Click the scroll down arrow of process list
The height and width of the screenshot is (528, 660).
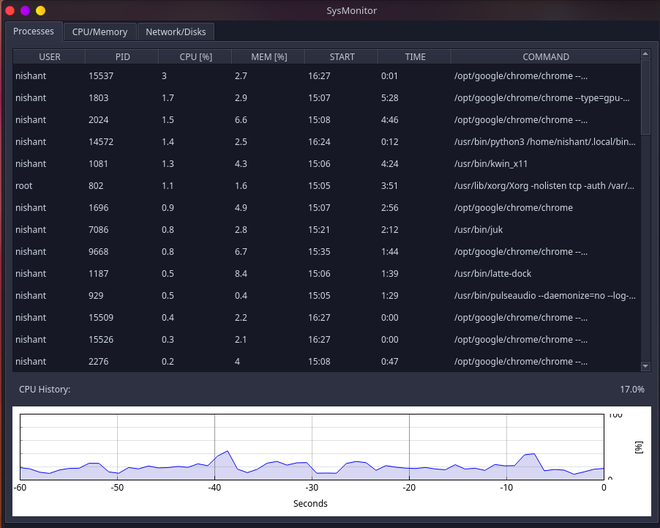645,366
